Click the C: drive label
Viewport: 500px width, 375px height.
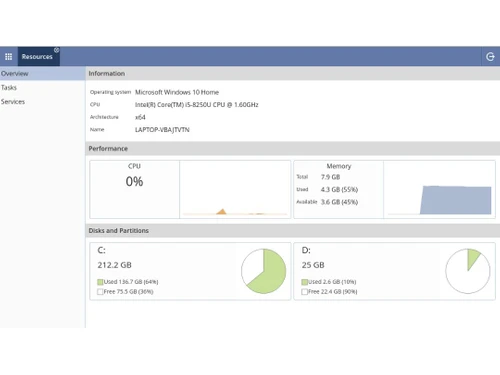tap(101, 250)
